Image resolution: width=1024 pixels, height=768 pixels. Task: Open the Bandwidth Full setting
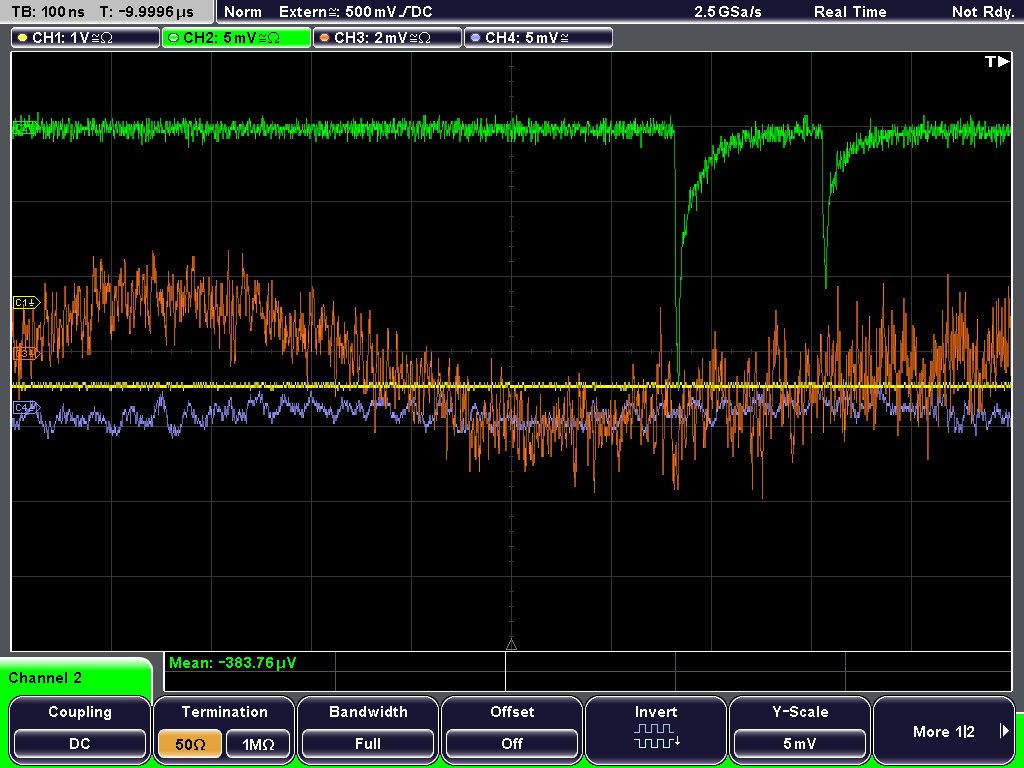pos(368,743)
